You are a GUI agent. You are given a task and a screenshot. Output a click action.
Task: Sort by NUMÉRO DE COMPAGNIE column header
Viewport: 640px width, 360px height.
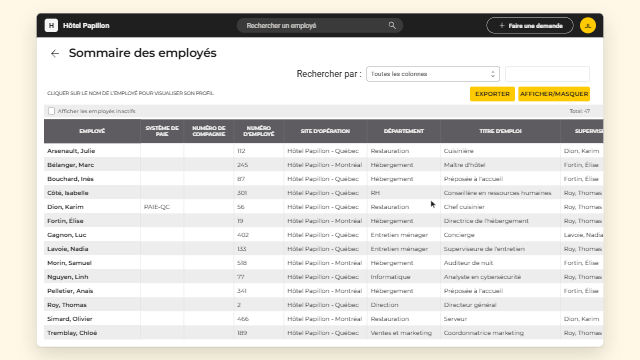pyautogui.click(x=209, y=131)
